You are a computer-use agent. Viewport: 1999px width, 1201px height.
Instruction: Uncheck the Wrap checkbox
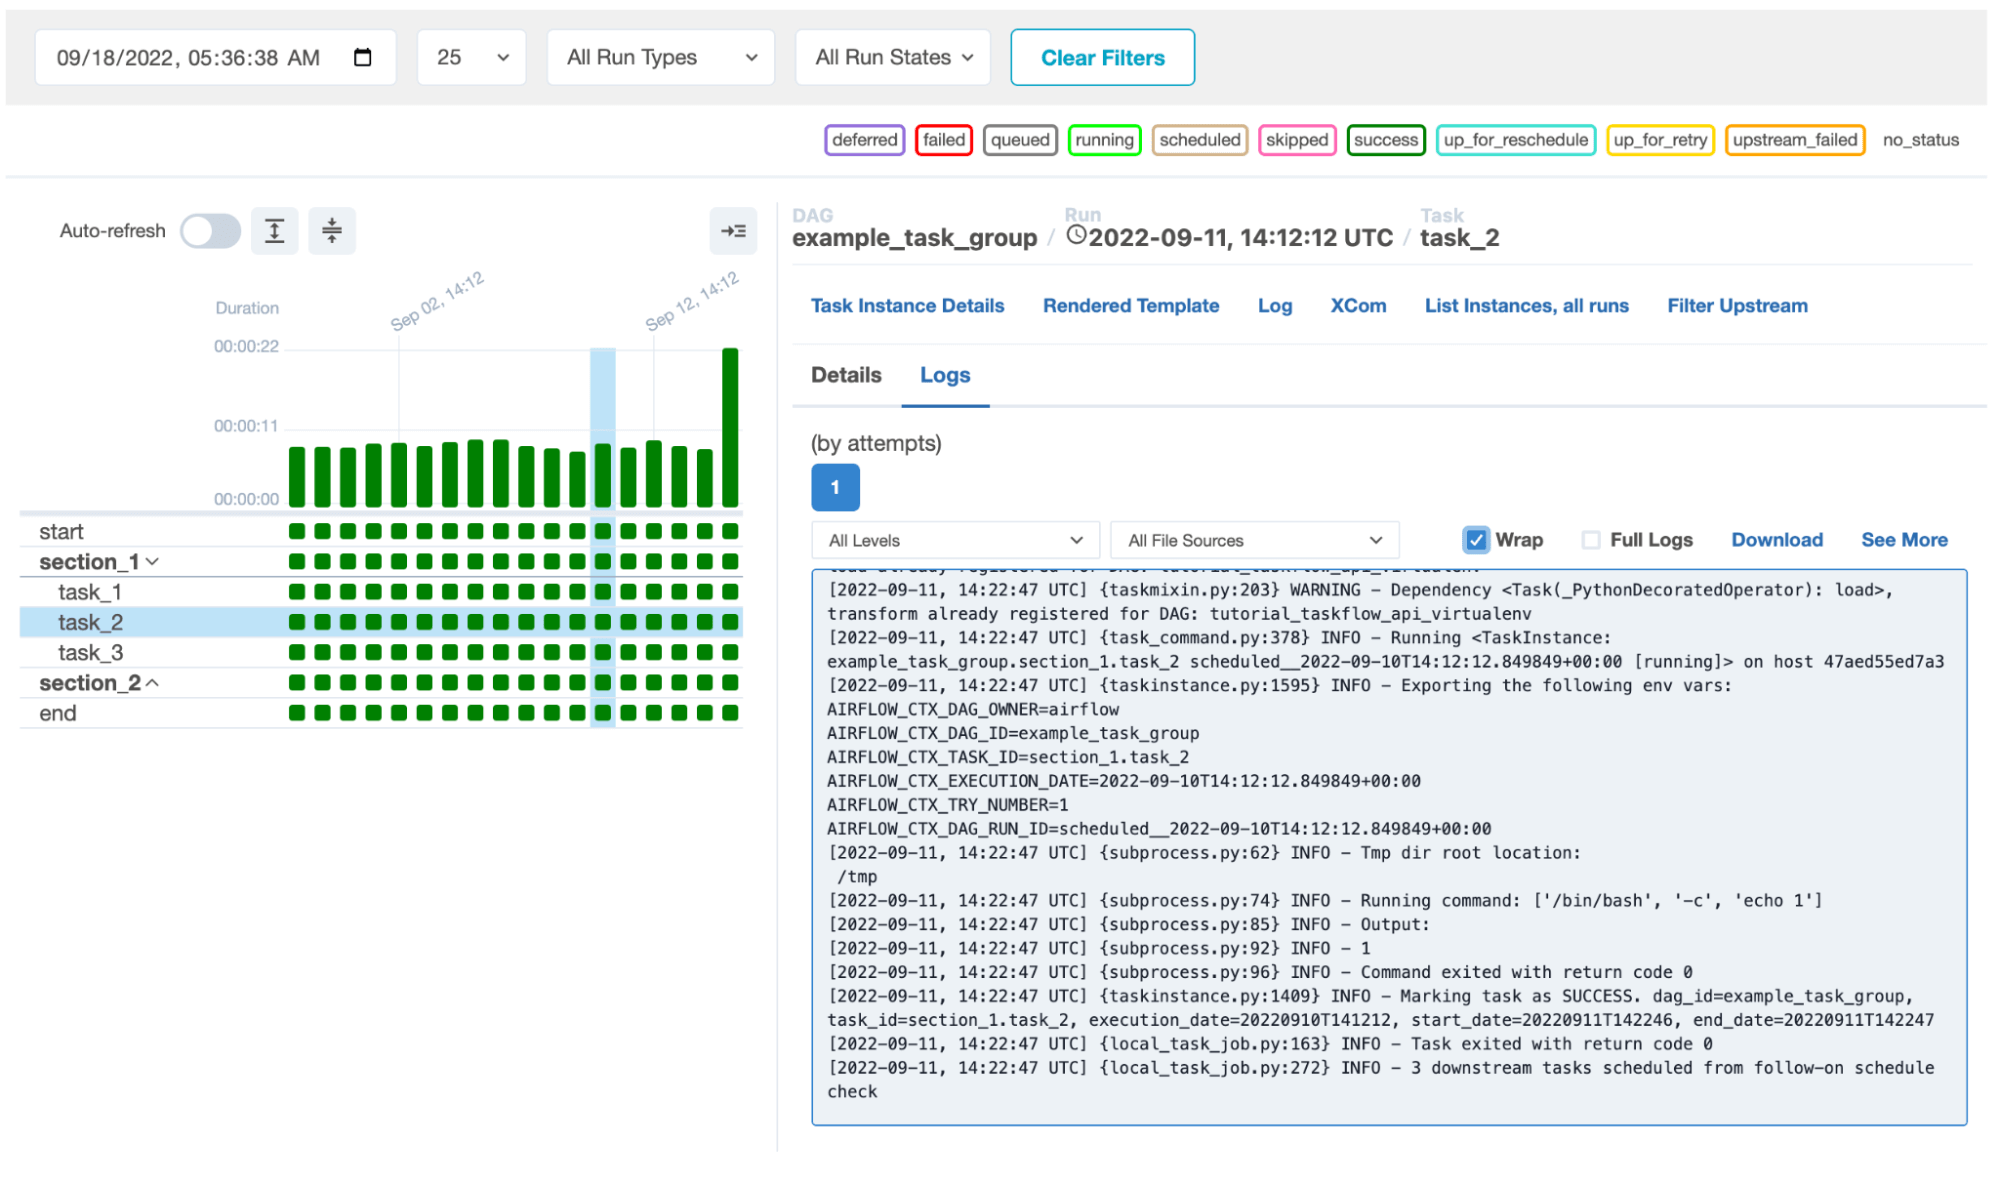pyautogui.click(x=1477, y=539)
